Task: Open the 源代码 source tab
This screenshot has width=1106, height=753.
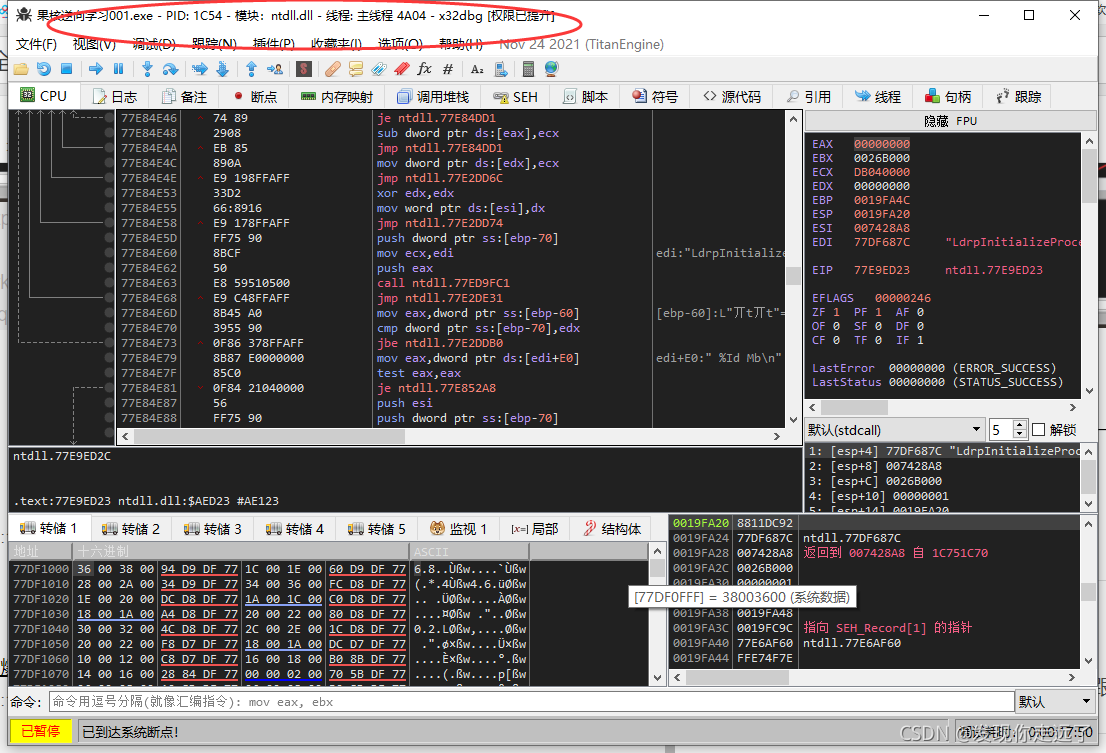Action: pos(732,96)
